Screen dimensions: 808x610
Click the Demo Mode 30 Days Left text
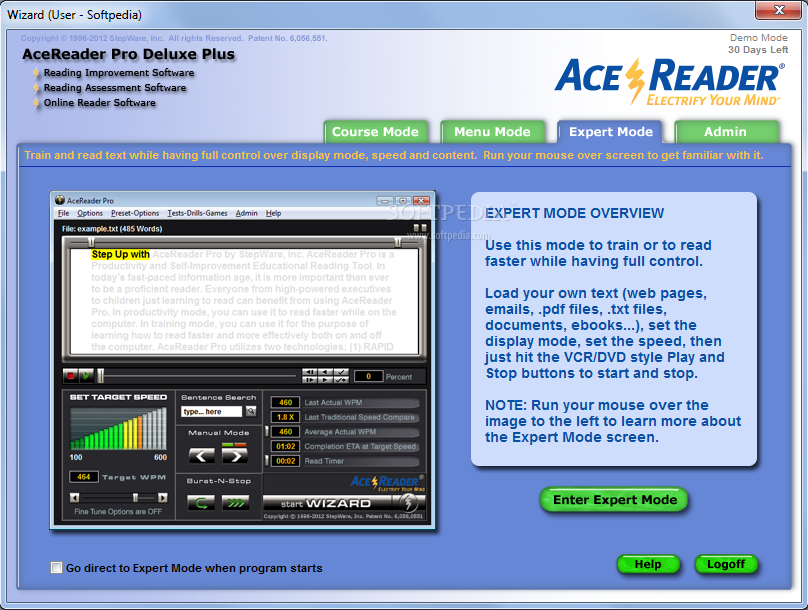pos(758,44)
